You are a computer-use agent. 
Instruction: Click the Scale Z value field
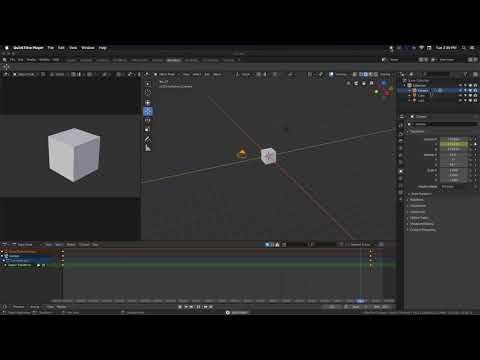[454, 180]
